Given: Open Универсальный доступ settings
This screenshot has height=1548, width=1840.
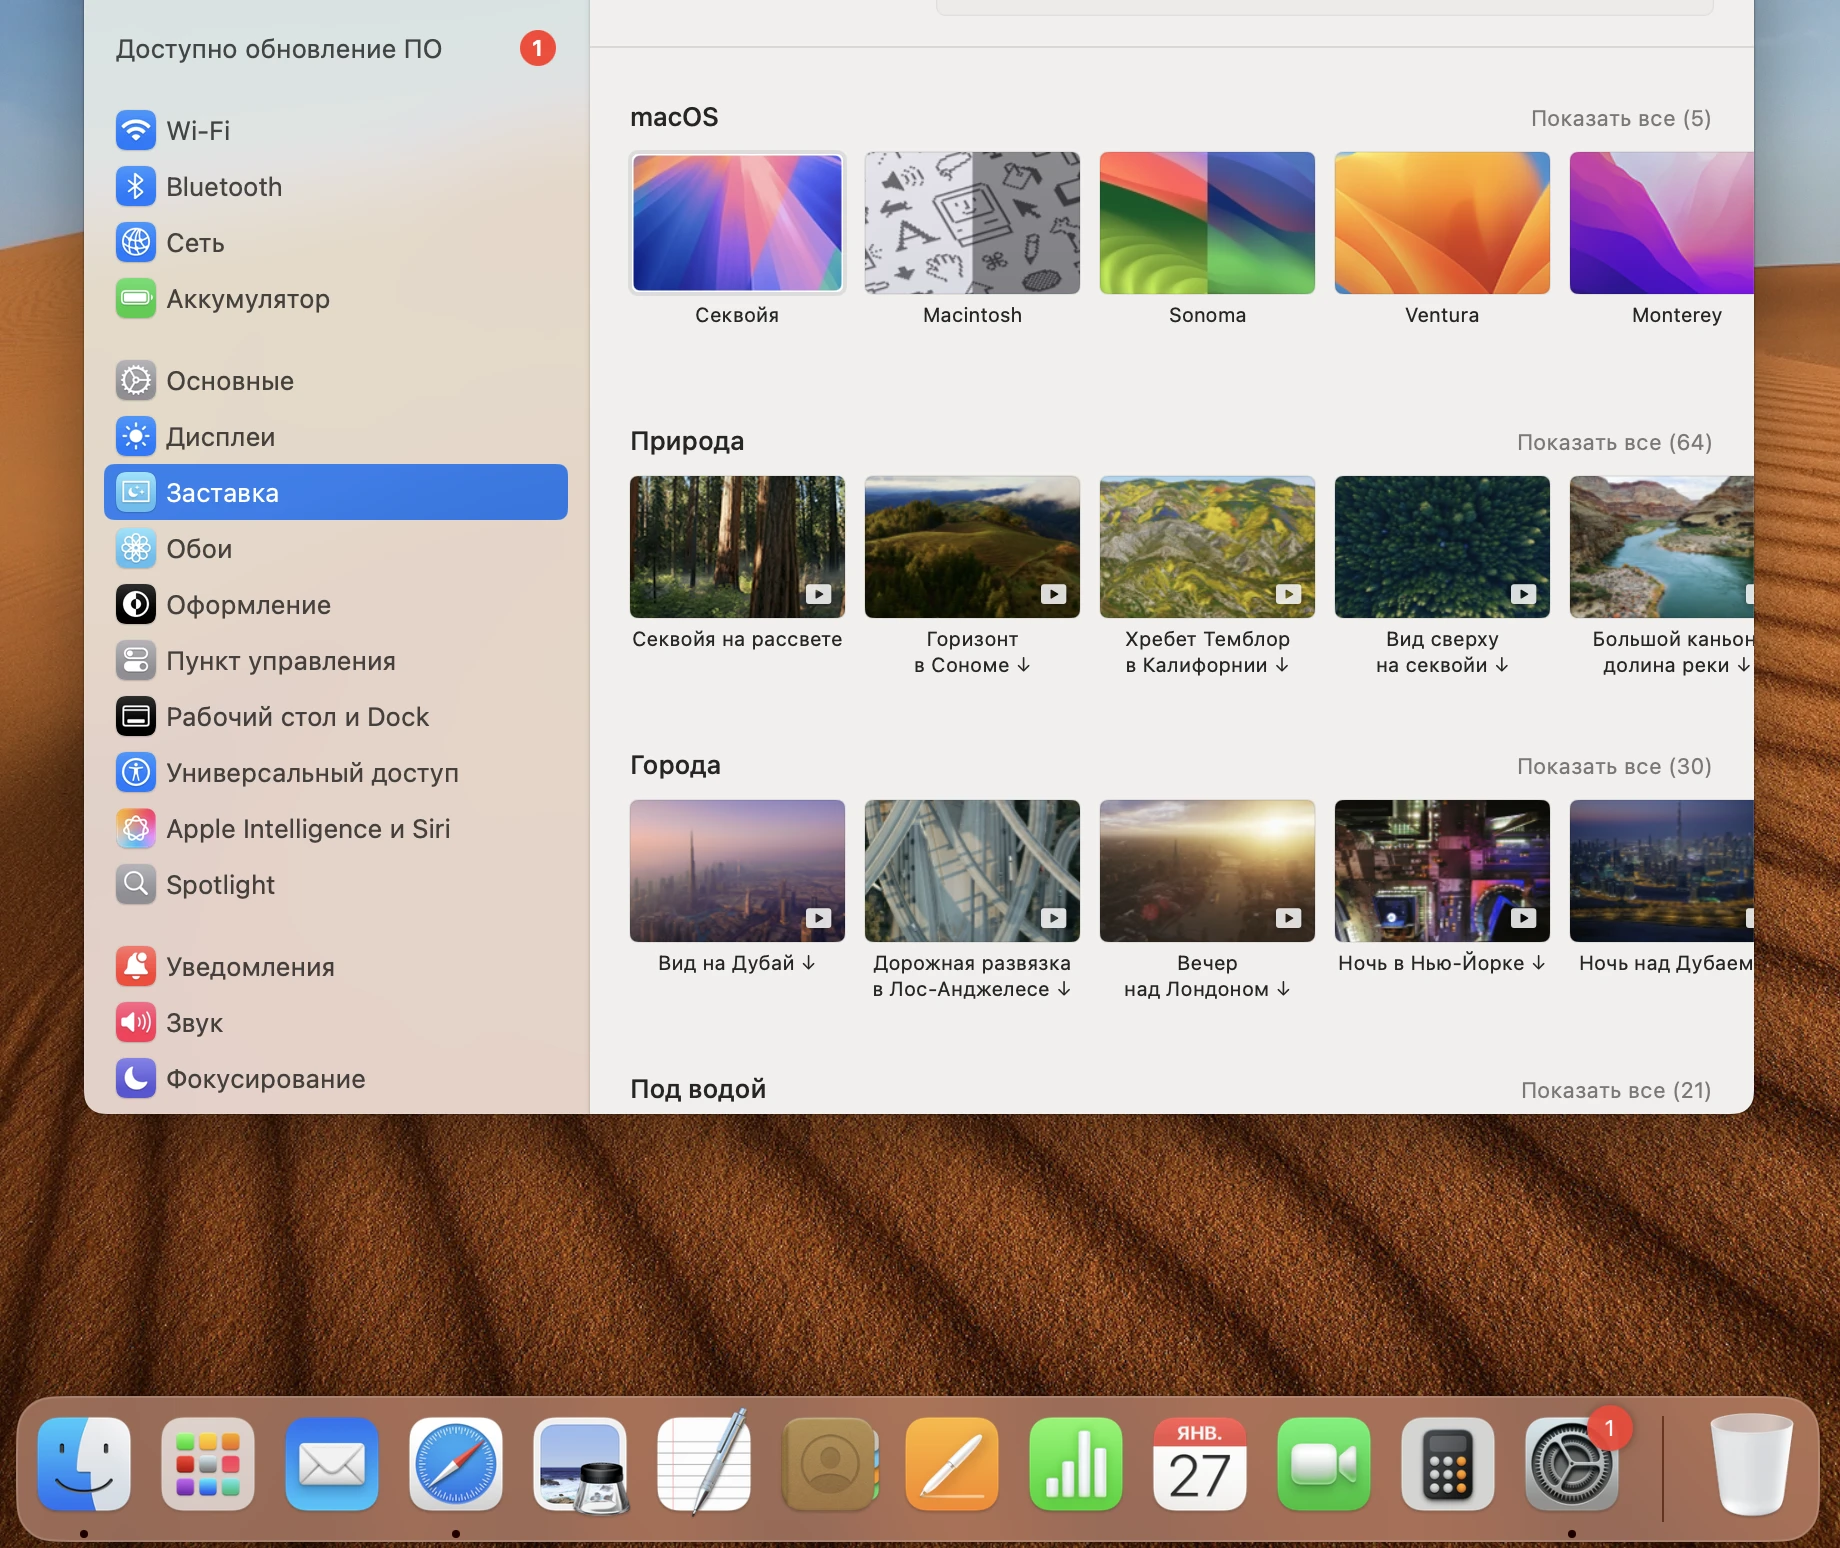Looking at the screenshot, I should point(335,773).
